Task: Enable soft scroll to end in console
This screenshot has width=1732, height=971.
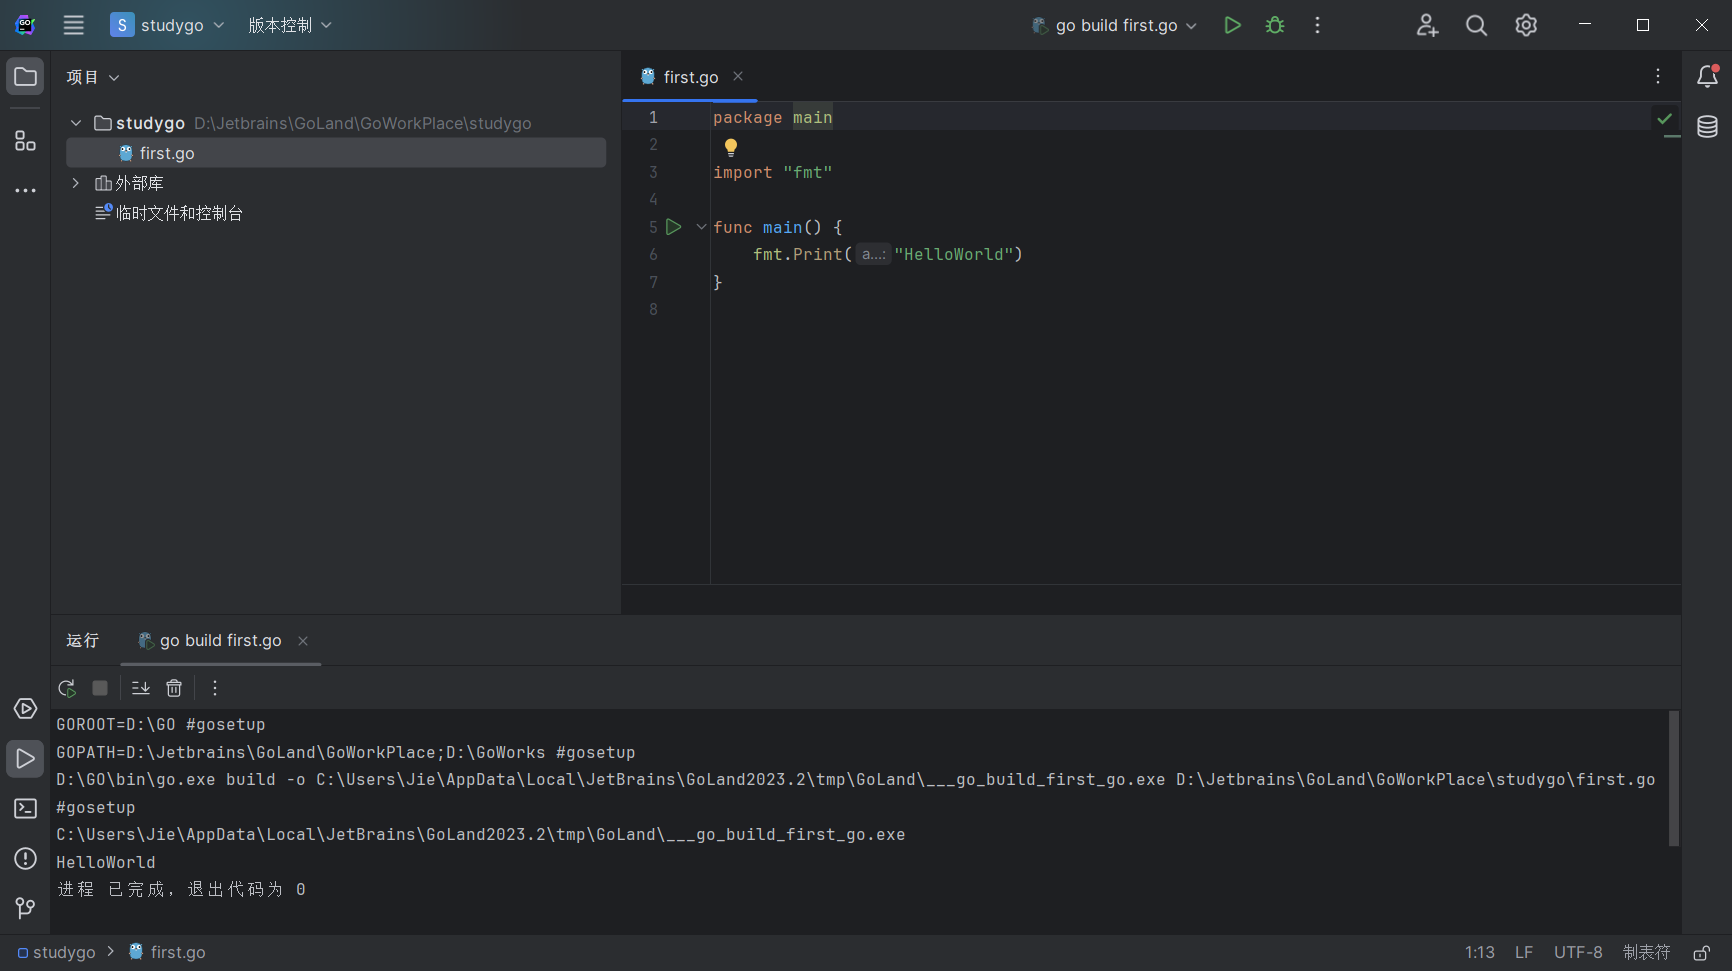Action: 140,688
